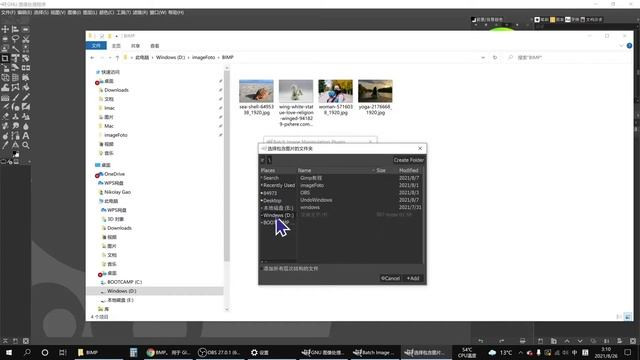Screen dimensions: 640x360
Task: Open the quick access toolbar dropdown
Action: click(116, 36)
